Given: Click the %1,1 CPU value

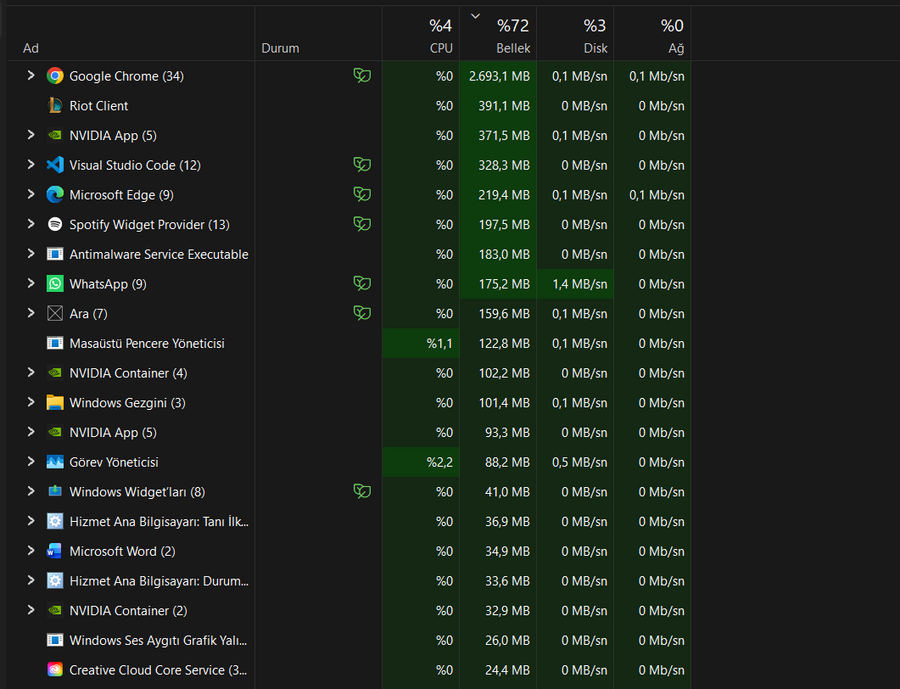Looking at the screenshot, I should pos(439,343).
